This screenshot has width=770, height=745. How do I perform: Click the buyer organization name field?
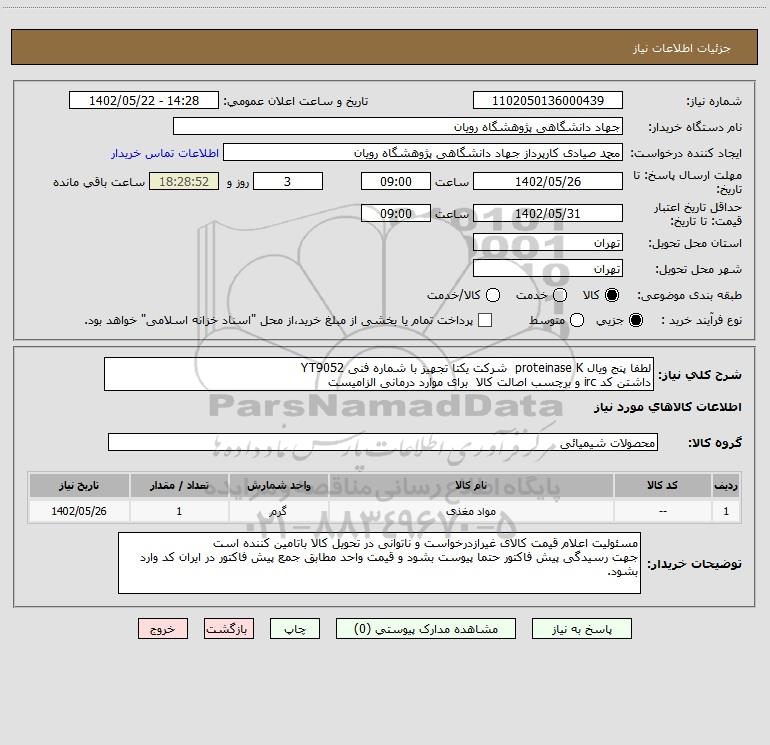point(398,126)
